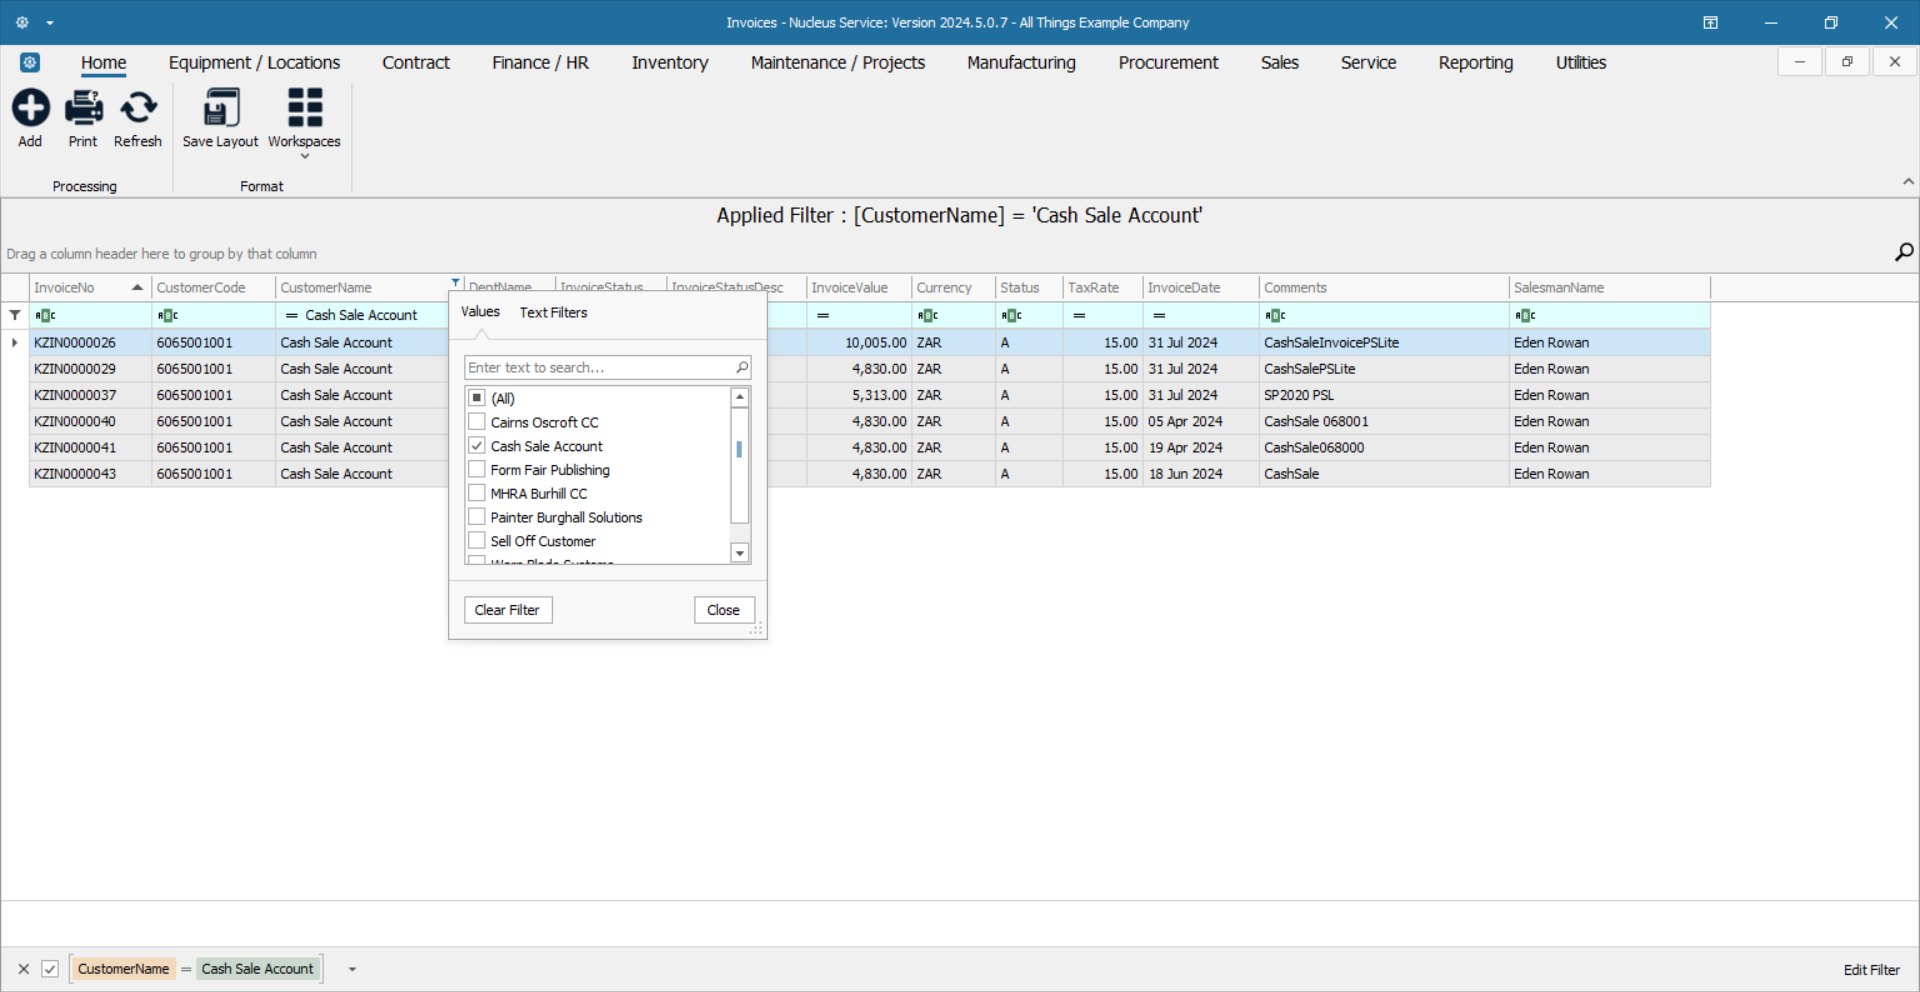Remove filter using X icon in filter bar
1920x992 pixels.
[x=24, y=969]
